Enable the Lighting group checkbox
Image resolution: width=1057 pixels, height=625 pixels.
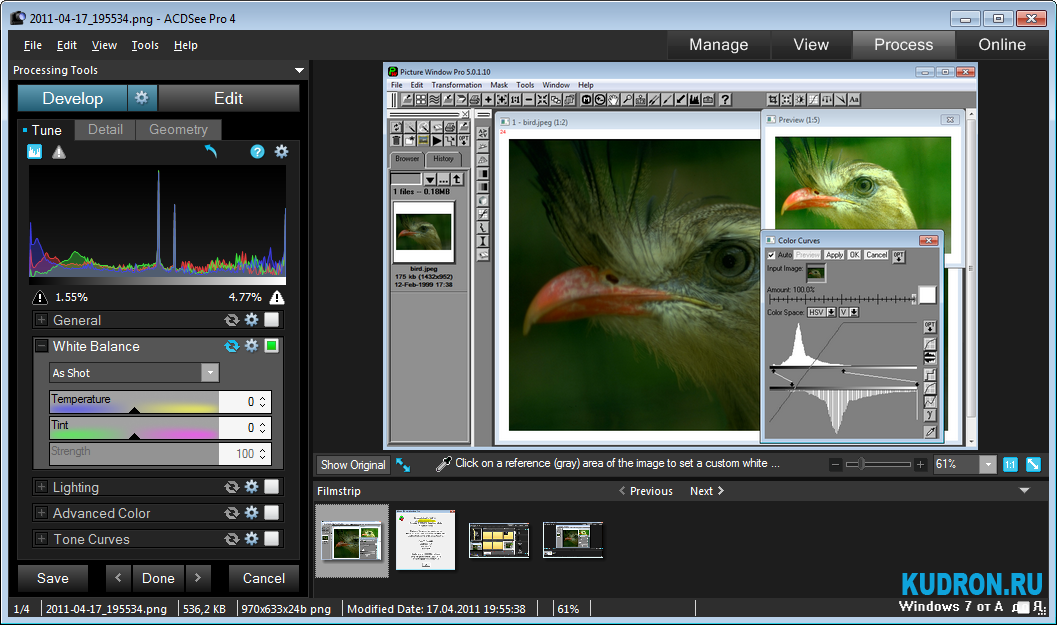[271, 487]
